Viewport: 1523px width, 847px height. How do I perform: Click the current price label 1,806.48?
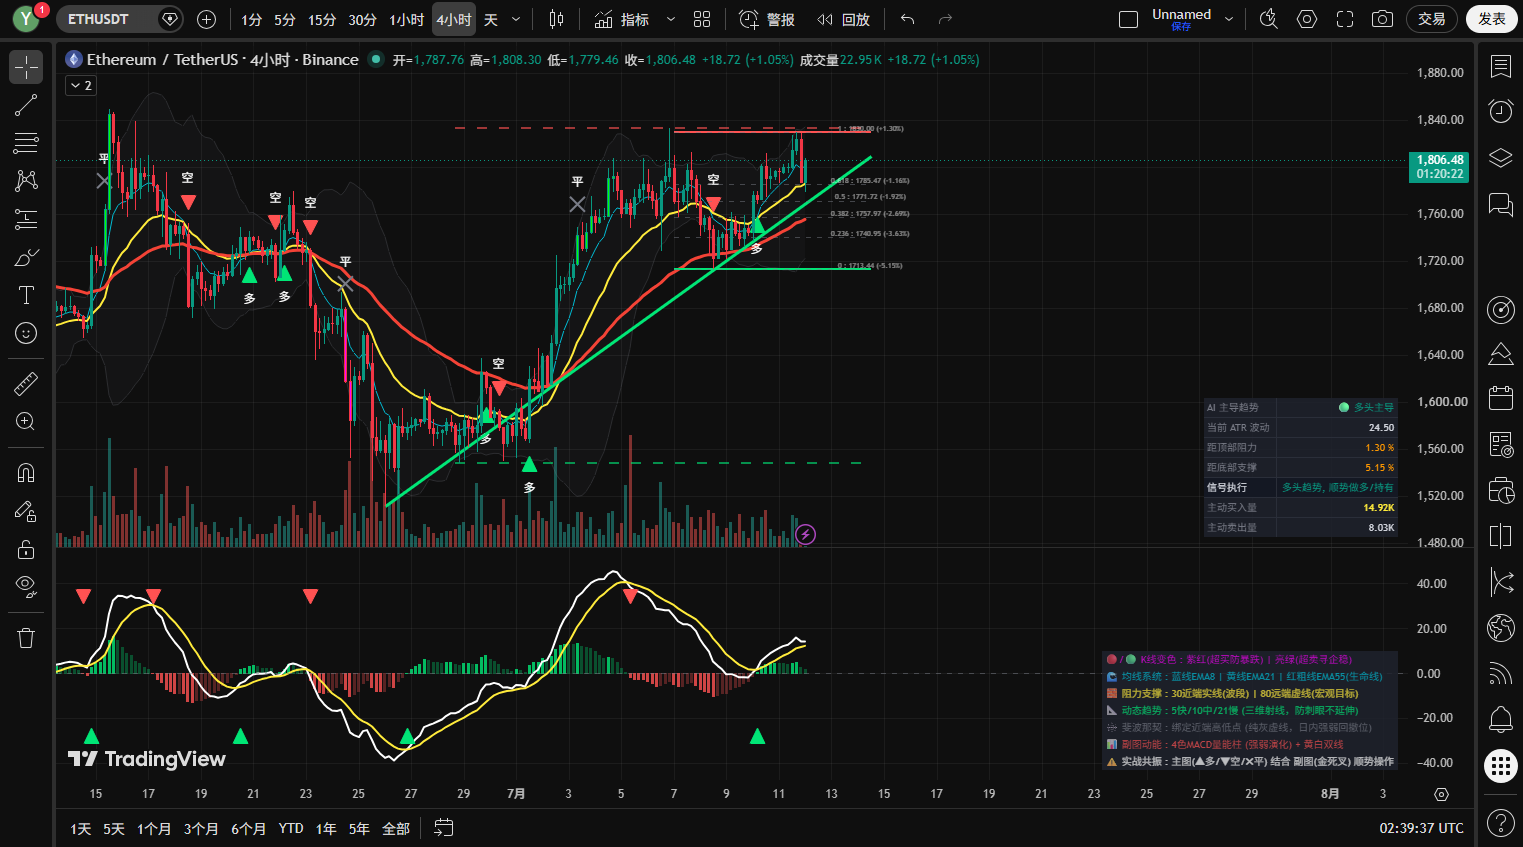click(1440, 160)
